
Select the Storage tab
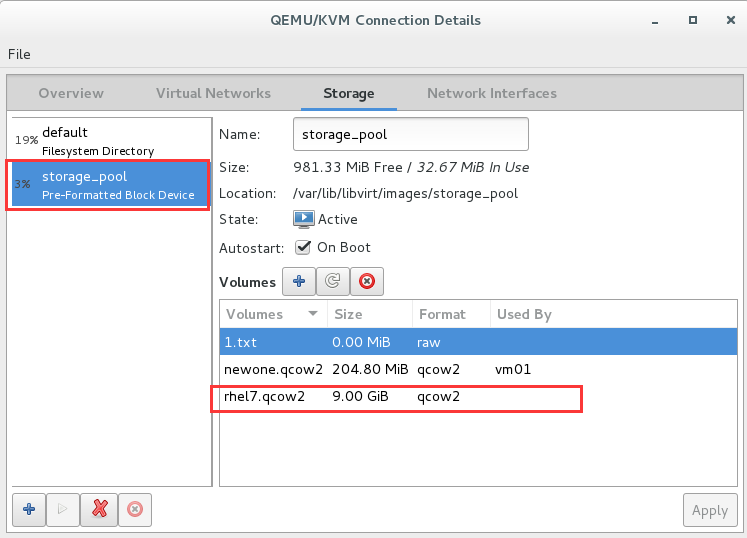(349, 93)
